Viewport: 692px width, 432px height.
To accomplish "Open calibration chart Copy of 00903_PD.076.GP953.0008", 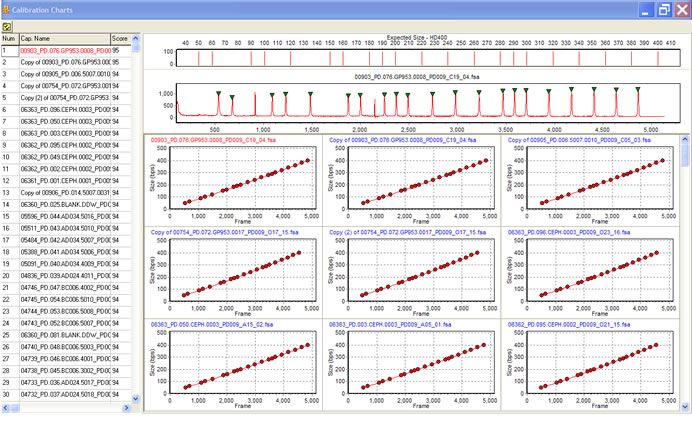I will [x=412, y=179].
